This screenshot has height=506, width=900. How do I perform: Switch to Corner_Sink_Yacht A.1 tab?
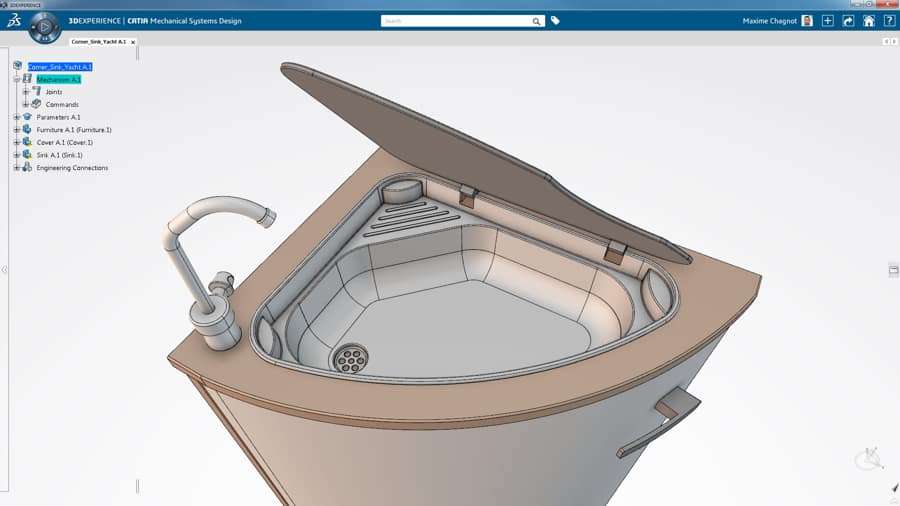99,42
